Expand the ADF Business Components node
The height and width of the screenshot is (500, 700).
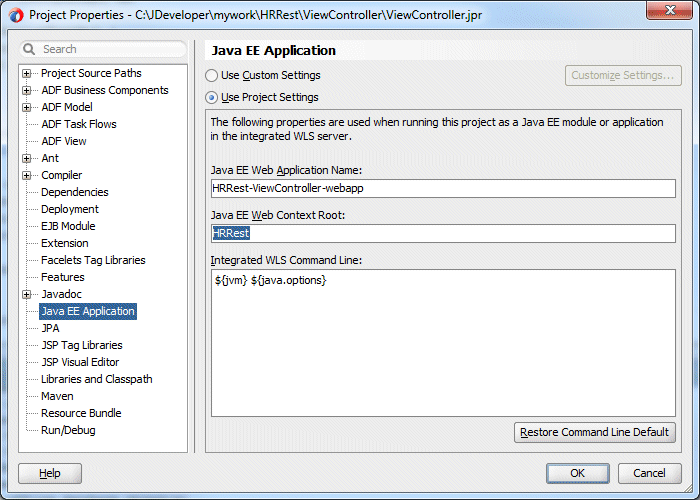pos(27,90)
